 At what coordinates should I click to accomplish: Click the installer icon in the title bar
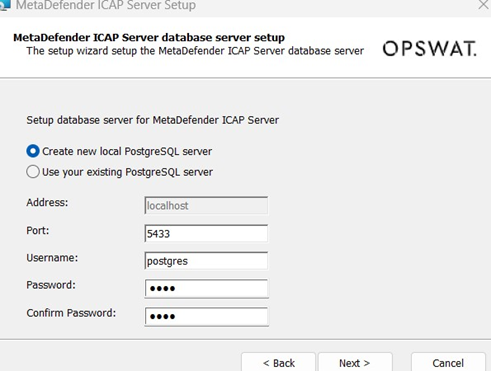(x=5, y=5)
